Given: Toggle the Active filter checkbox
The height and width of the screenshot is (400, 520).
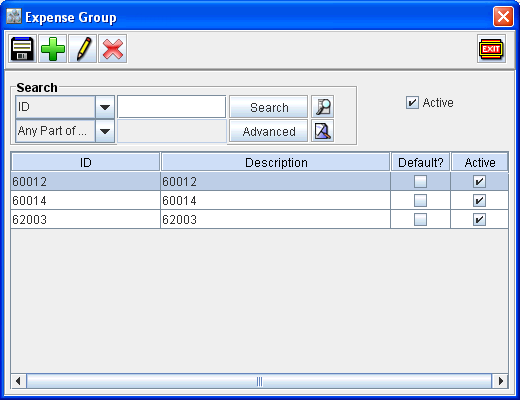Looking at the screenshot, I should (412, 103).
